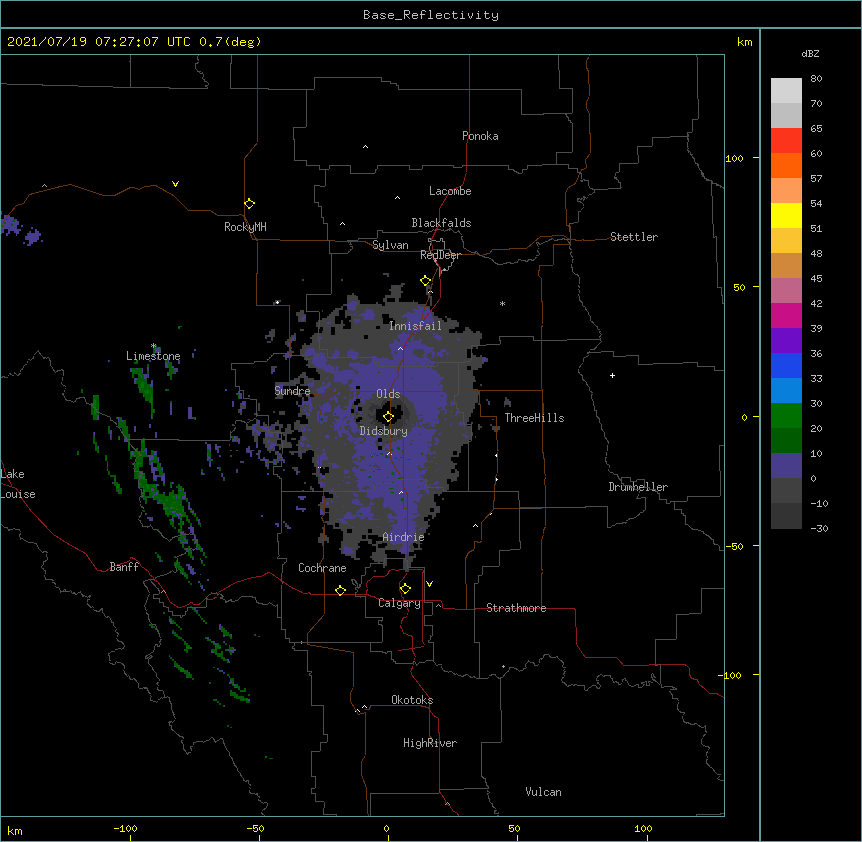
Task: Click the white asterisk marker east of Innisfail
Action: tap(502, 303)
